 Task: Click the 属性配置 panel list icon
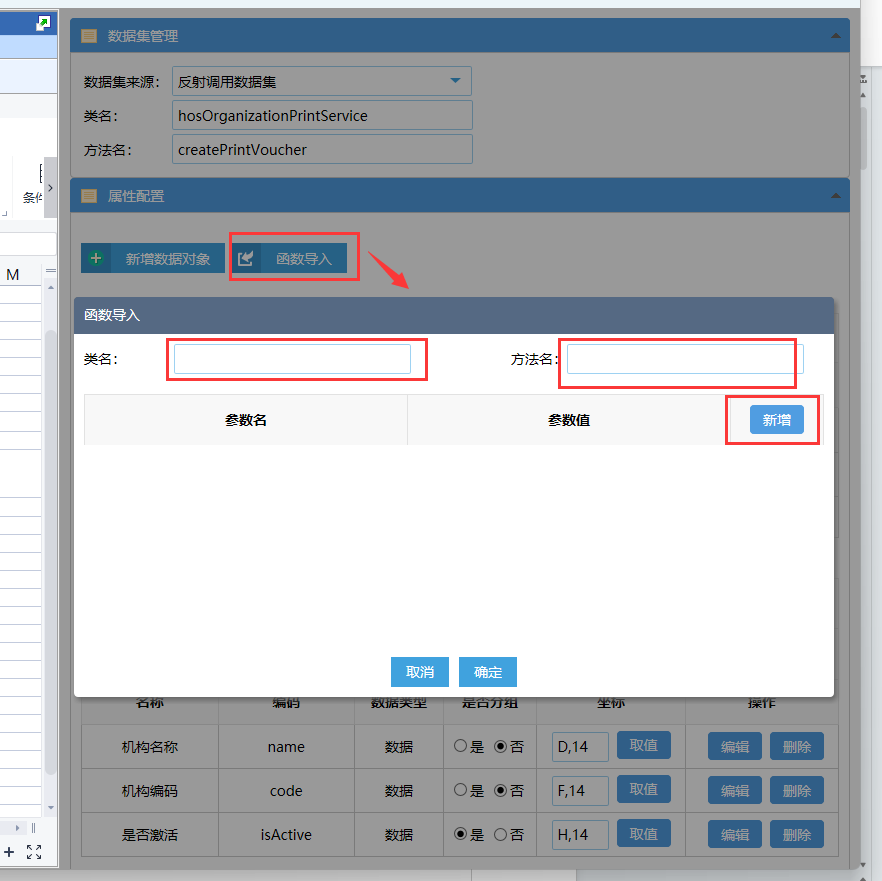pos(89,196)
